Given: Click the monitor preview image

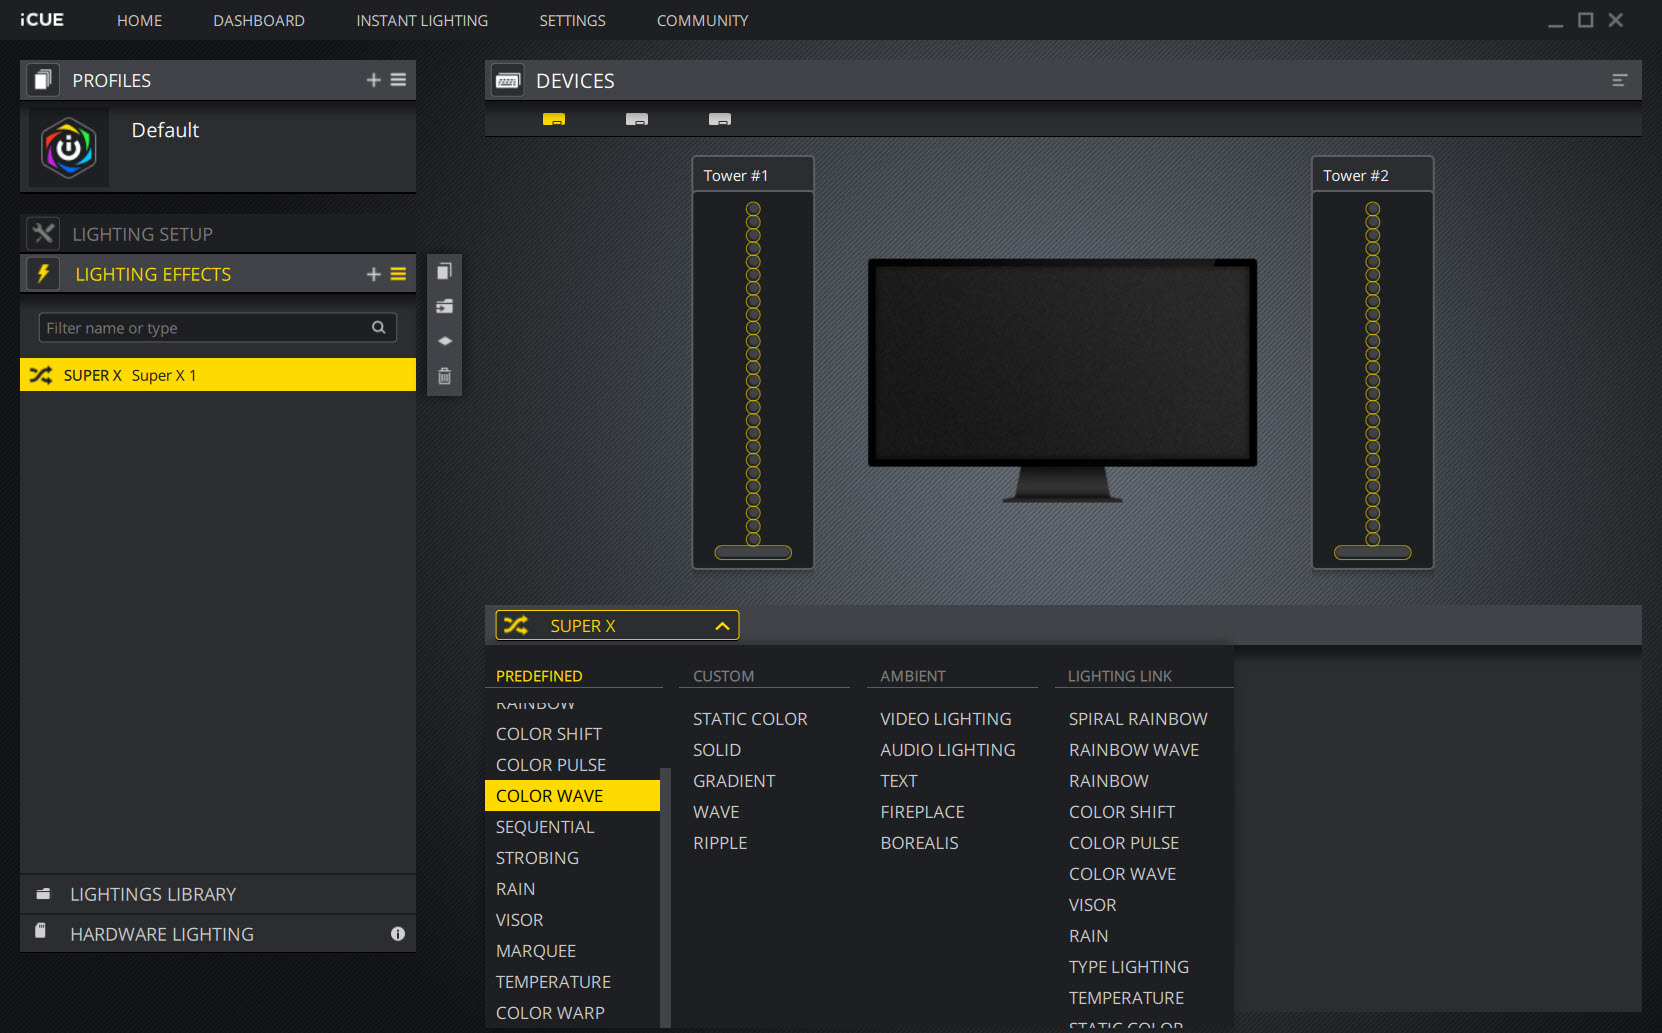Looking at the screenshot, I should pyautogui.click(x=1062, y=380).
